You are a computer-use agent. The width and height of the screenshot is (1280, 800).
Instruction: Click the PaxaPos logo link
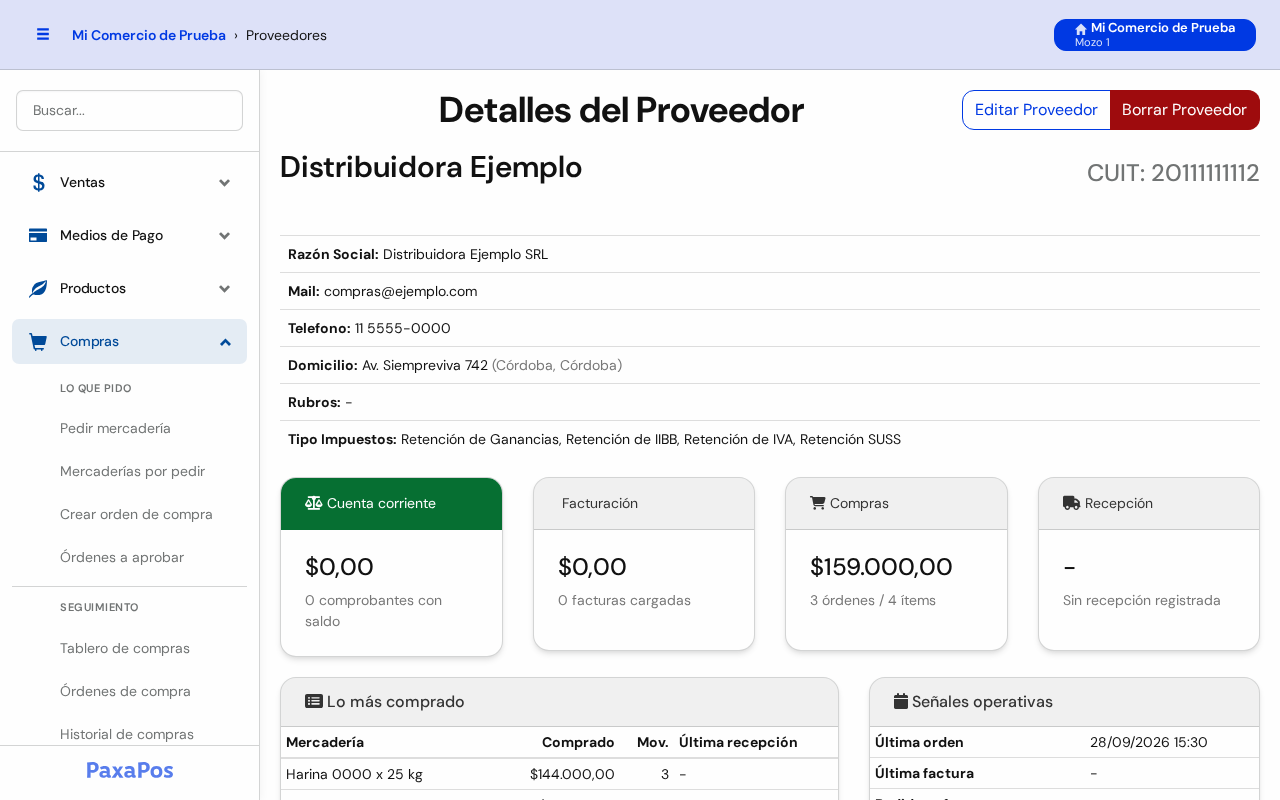(130, 770)
